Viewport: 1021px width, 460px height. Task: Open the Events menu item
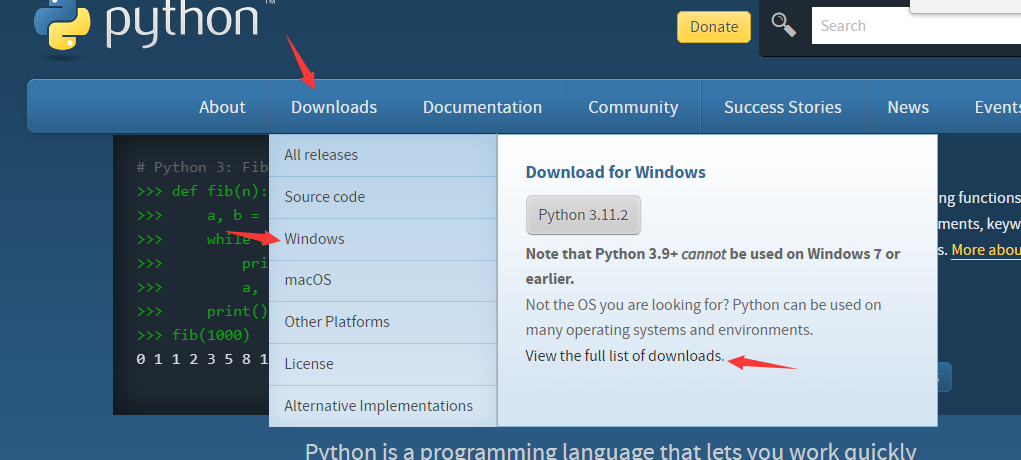pos(996,107)
